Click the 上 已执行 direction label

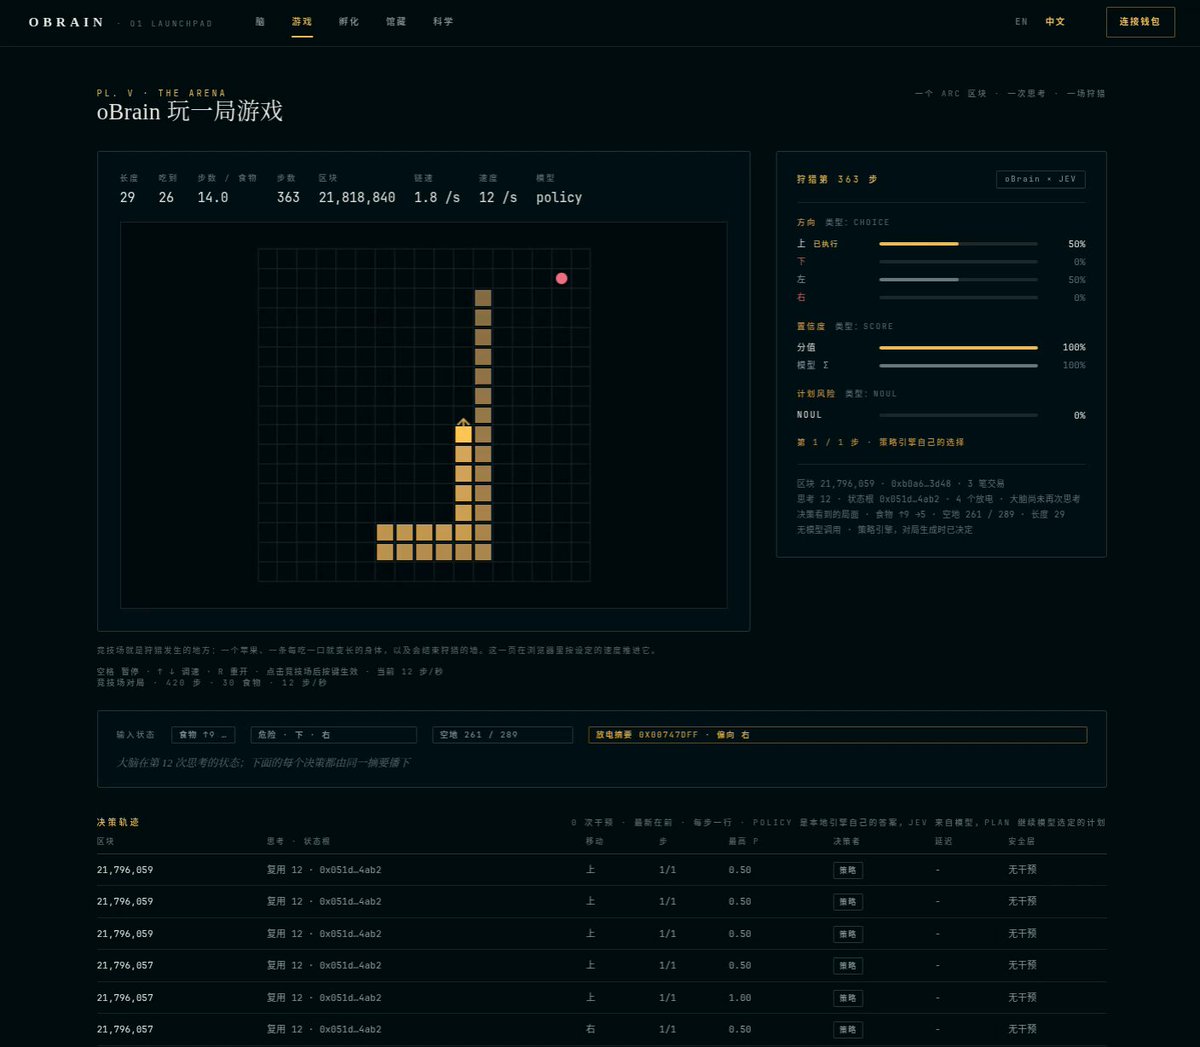click(x=817, y=244)
